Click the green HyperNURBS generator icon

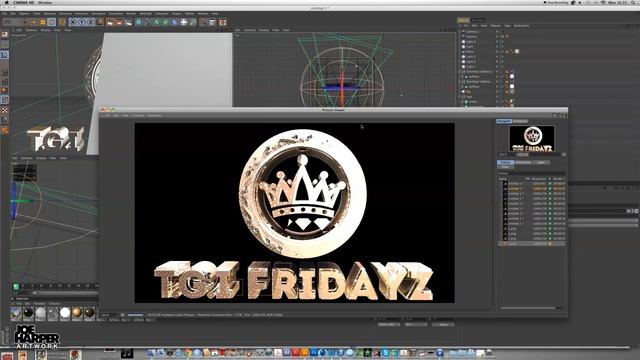coord(156,22)
